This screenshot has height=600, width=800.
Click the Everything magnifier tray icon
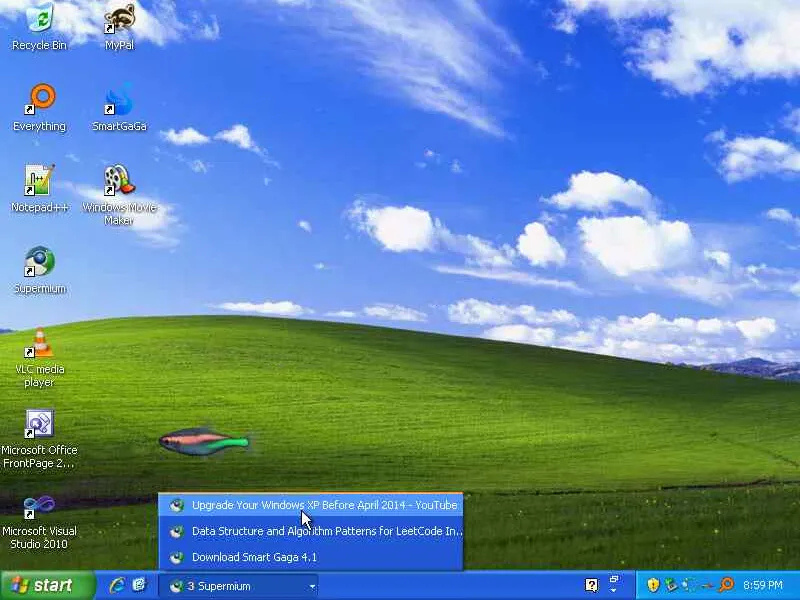click(x=727, y=585)
